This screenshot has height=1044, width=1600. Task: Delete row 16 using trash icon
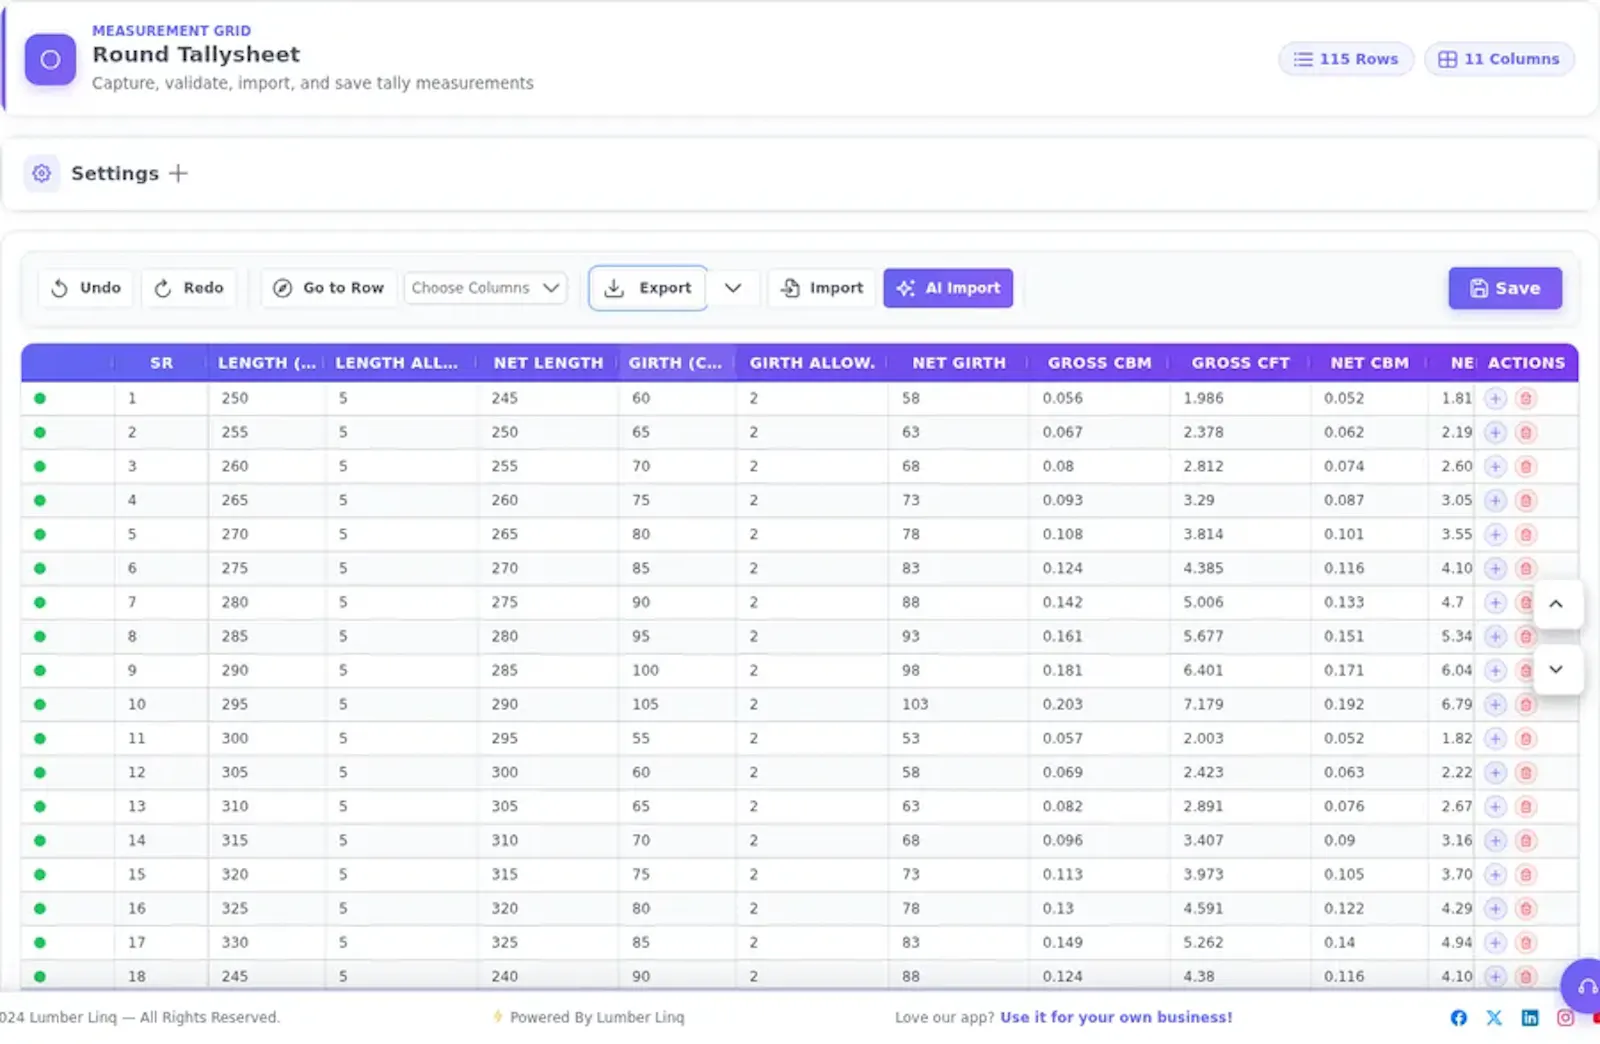pos(1526,908)
